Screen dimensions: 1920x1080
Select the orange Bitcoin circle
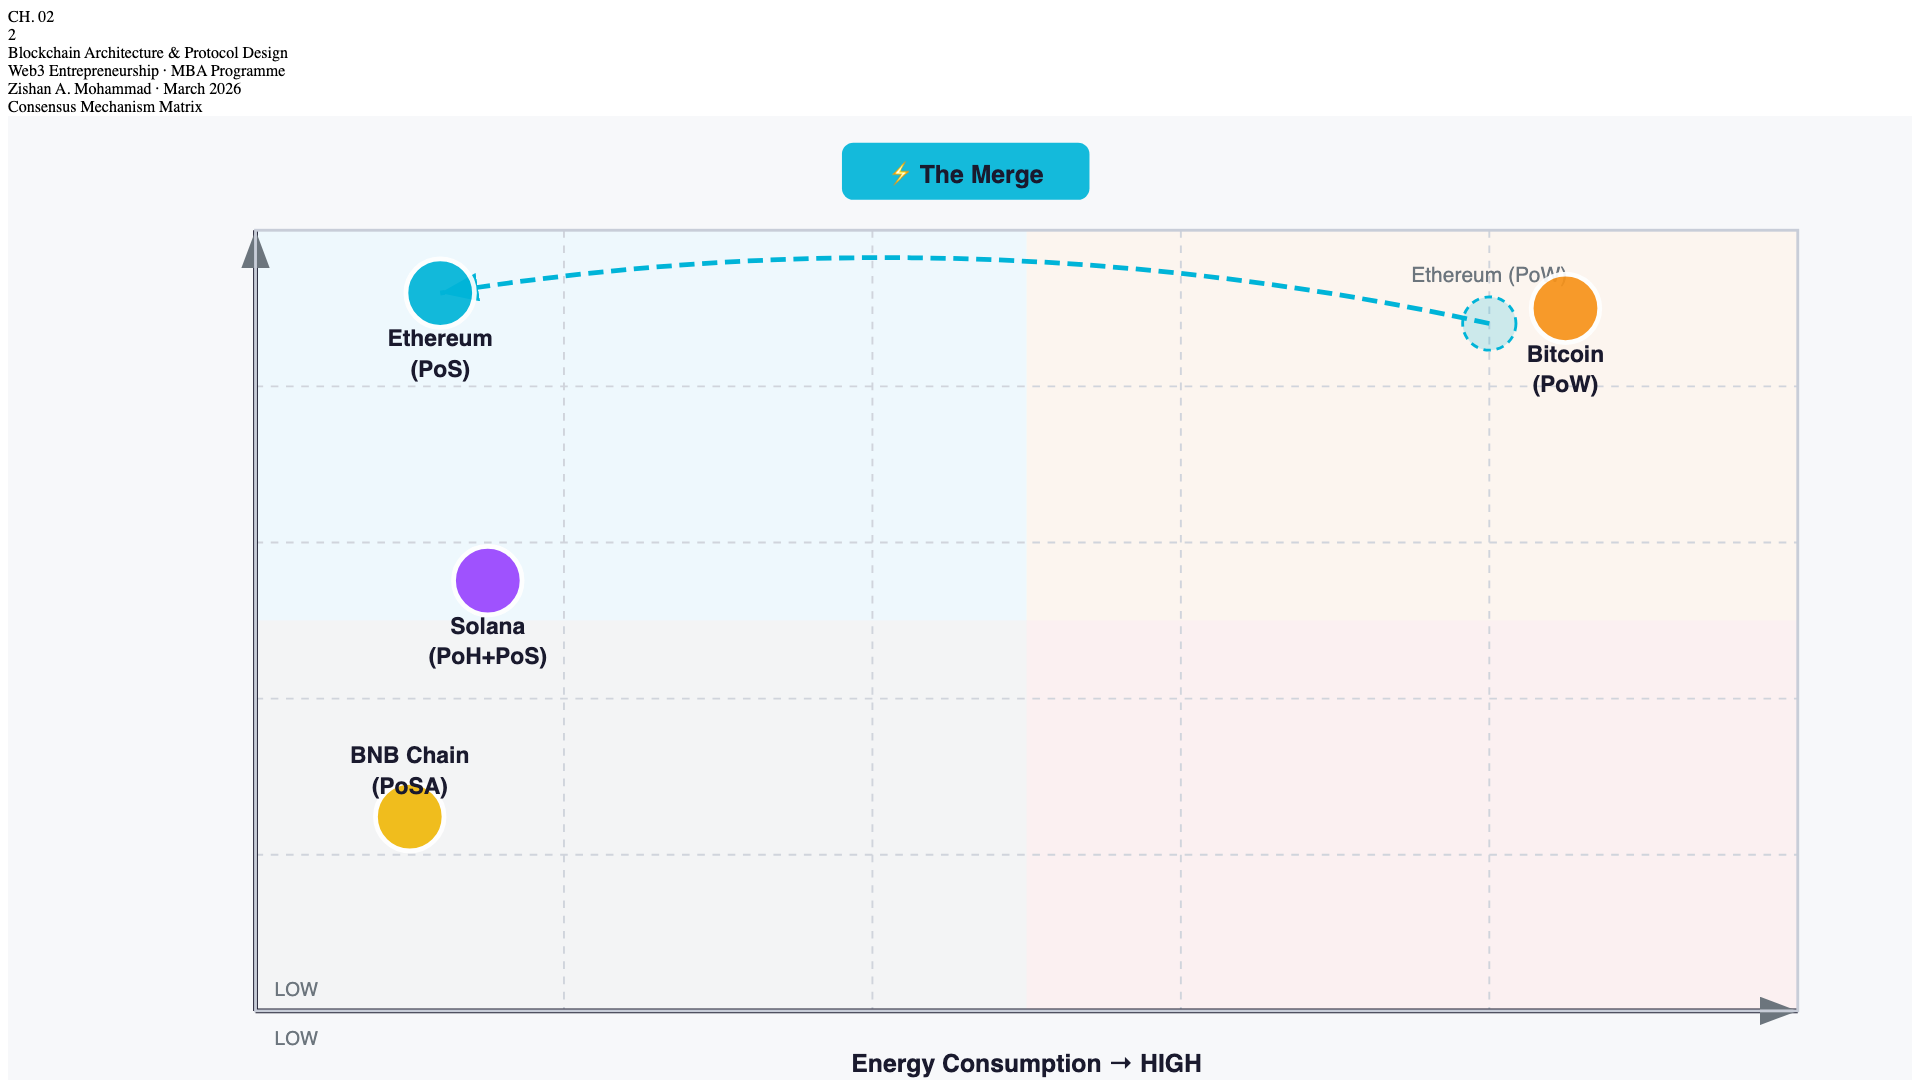click(x=1565, y=308)
